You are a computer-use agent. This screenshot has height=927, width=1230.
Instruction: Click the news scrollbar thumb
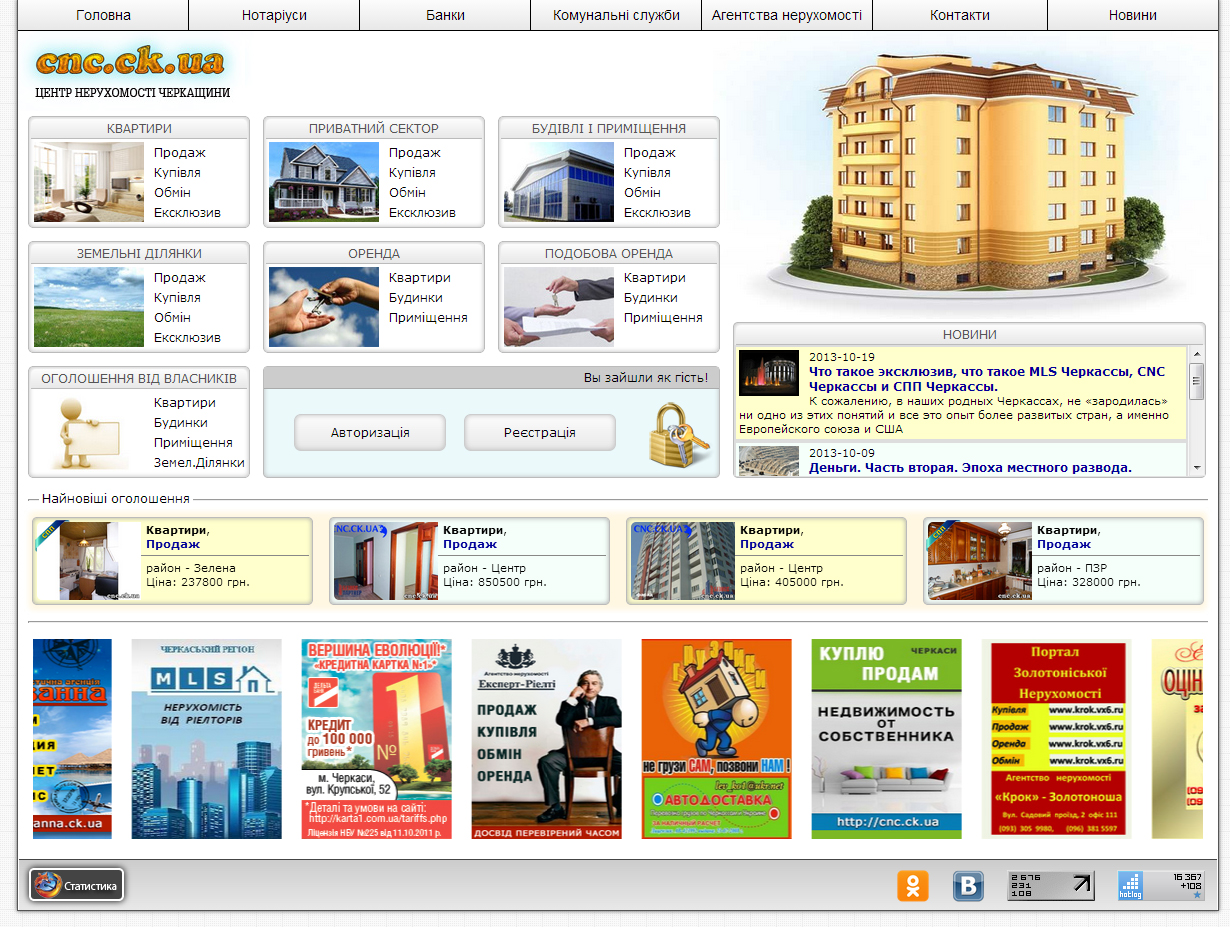tap(1197, 380)
